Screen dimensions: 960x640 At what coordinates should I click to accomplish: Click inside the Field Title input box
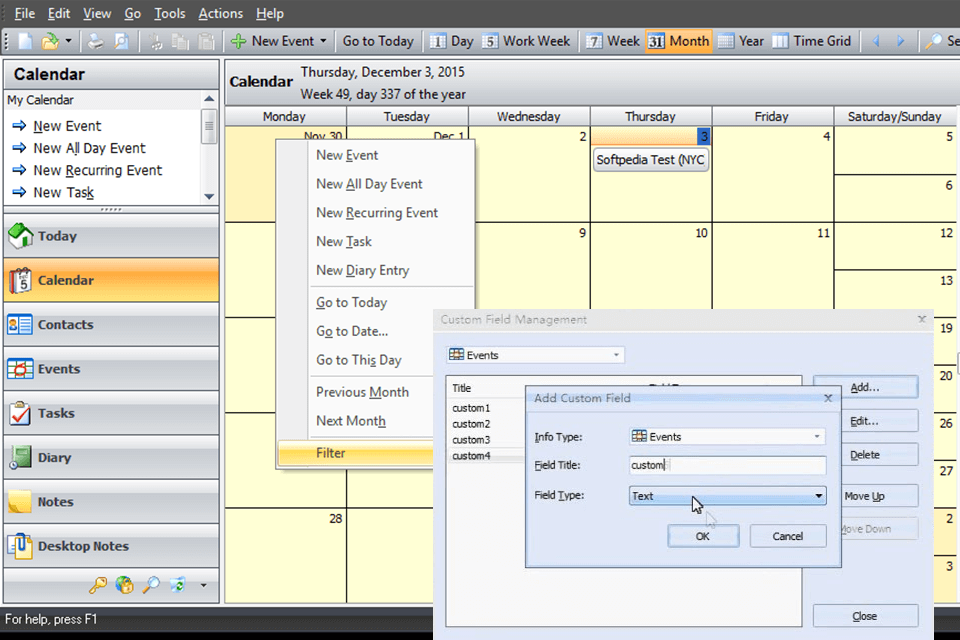pos(727,465)
